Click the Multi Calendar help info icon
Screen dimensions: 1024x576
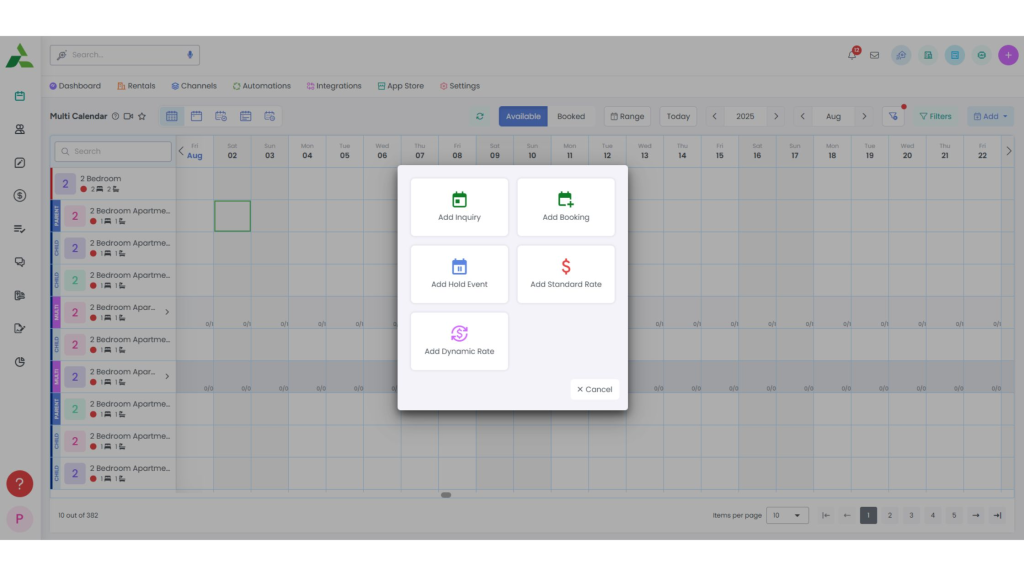click(x=116, y=116)
